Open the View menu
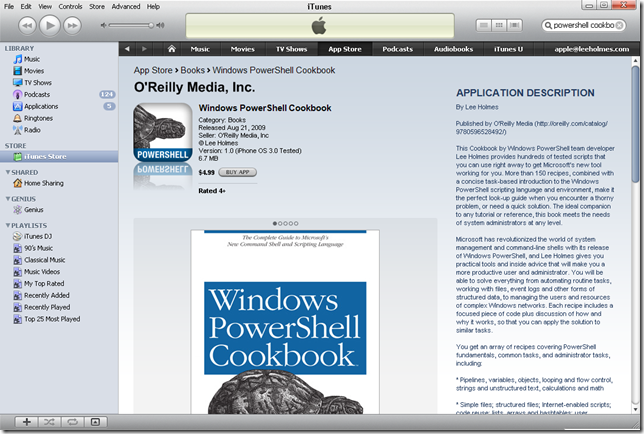Screen dimensions: 644x434 click(45, 7)
